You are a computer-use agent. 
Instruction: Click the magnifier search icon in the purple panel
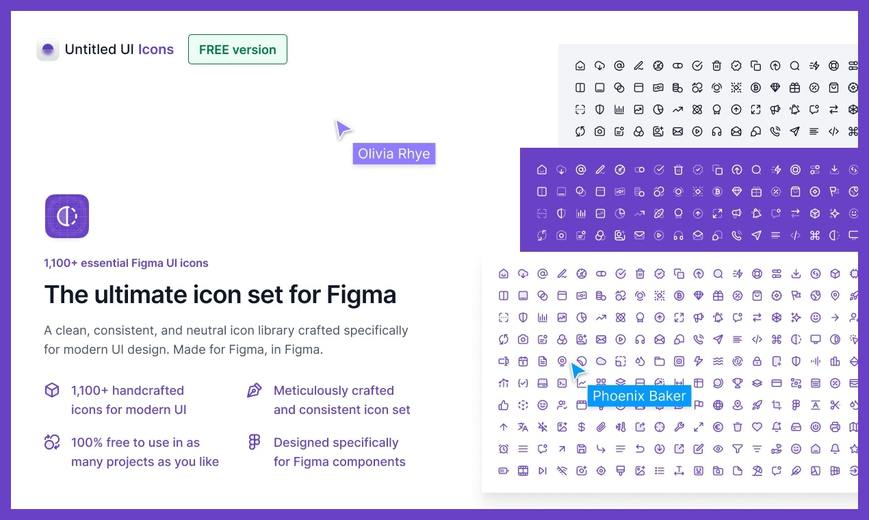click(x=756, y=170)
